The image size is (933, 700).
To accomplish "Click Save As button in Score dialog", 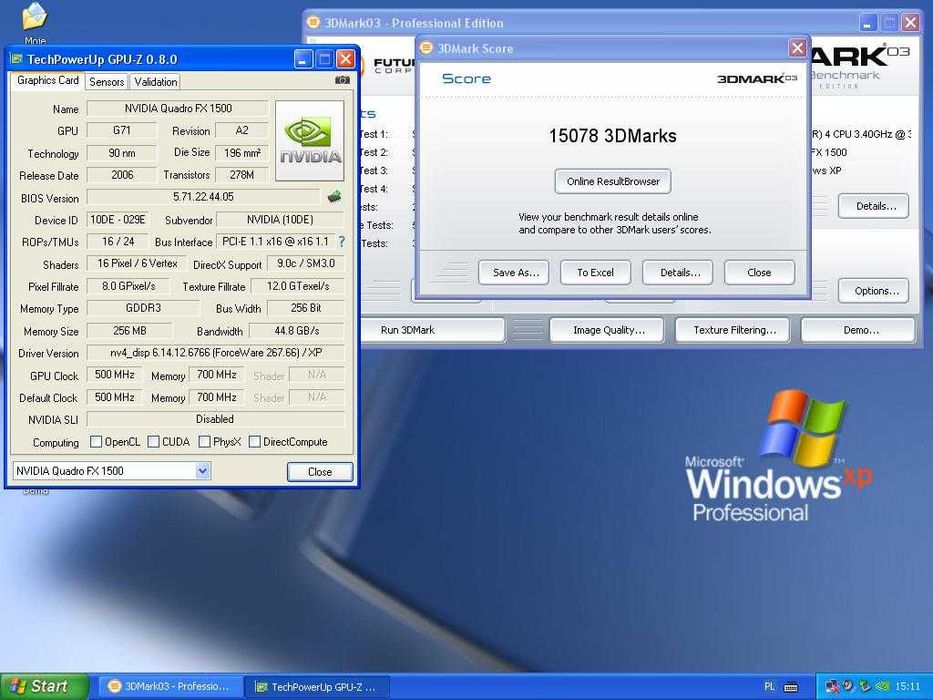I will [x=515, y=273].
